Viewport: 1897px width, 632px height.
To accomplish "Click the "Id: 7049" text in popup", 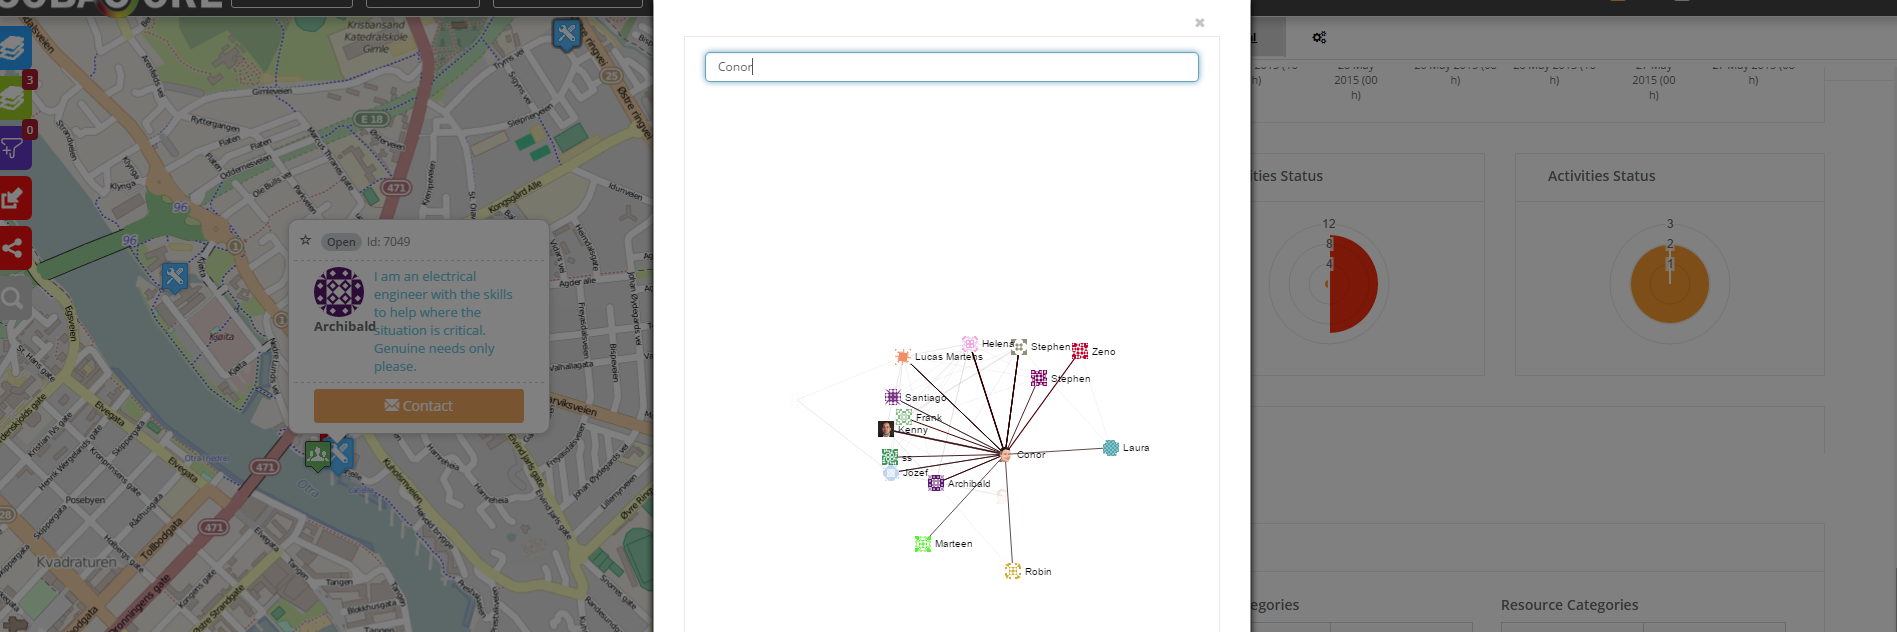I will click(388, 242).
